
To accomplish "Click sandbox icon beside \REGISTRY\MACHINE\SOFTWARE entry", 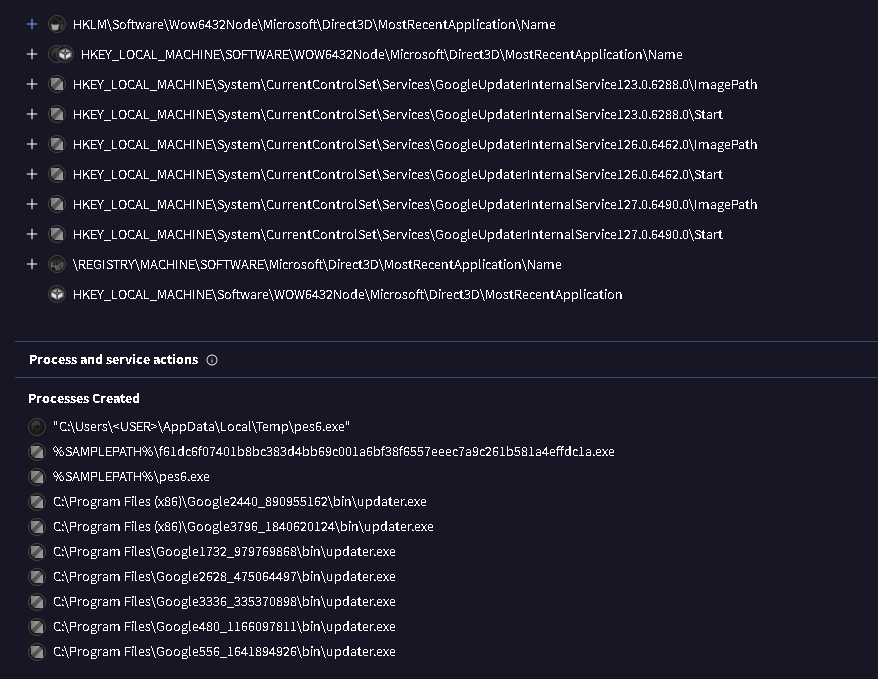I will 57,265.
